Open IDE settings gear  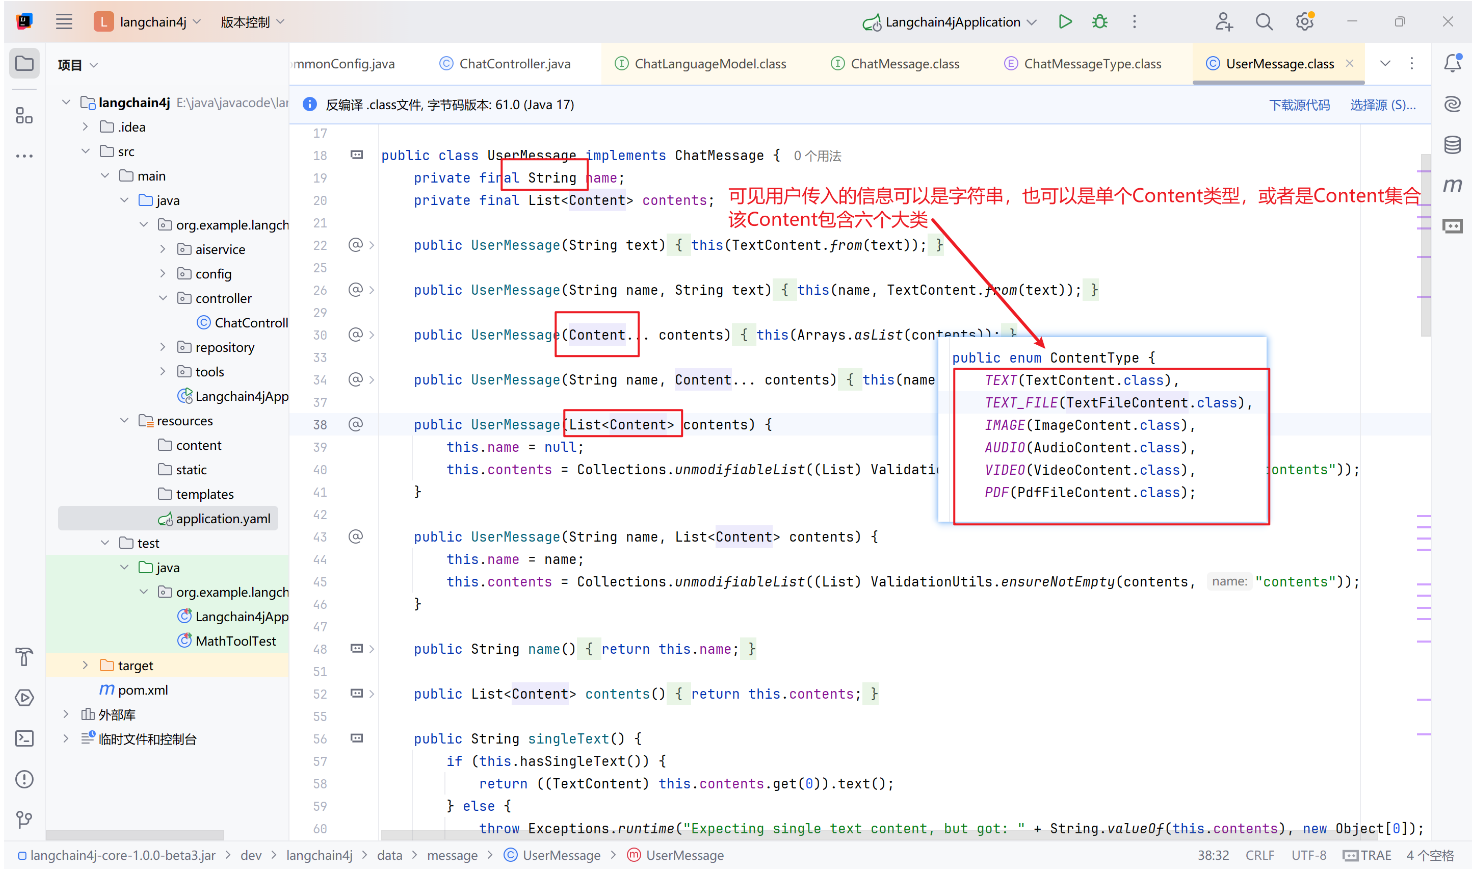tap(1305, 21)
